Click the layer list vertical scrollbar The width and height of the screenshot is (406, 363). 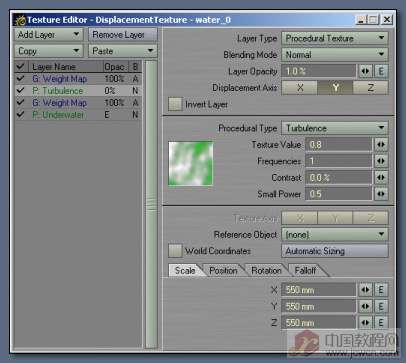[x=151, y=204]
